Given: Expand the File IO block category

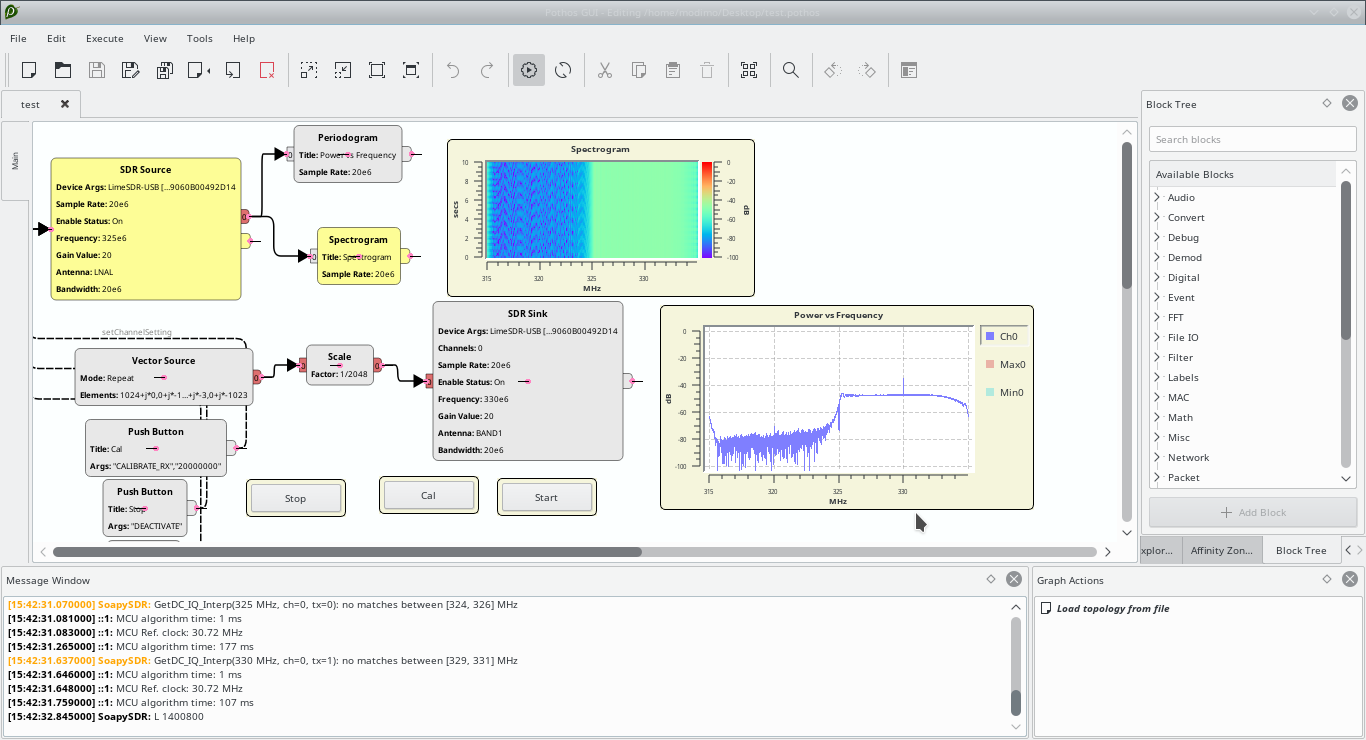Looking at the screenshot, I should click(1157, 337).
